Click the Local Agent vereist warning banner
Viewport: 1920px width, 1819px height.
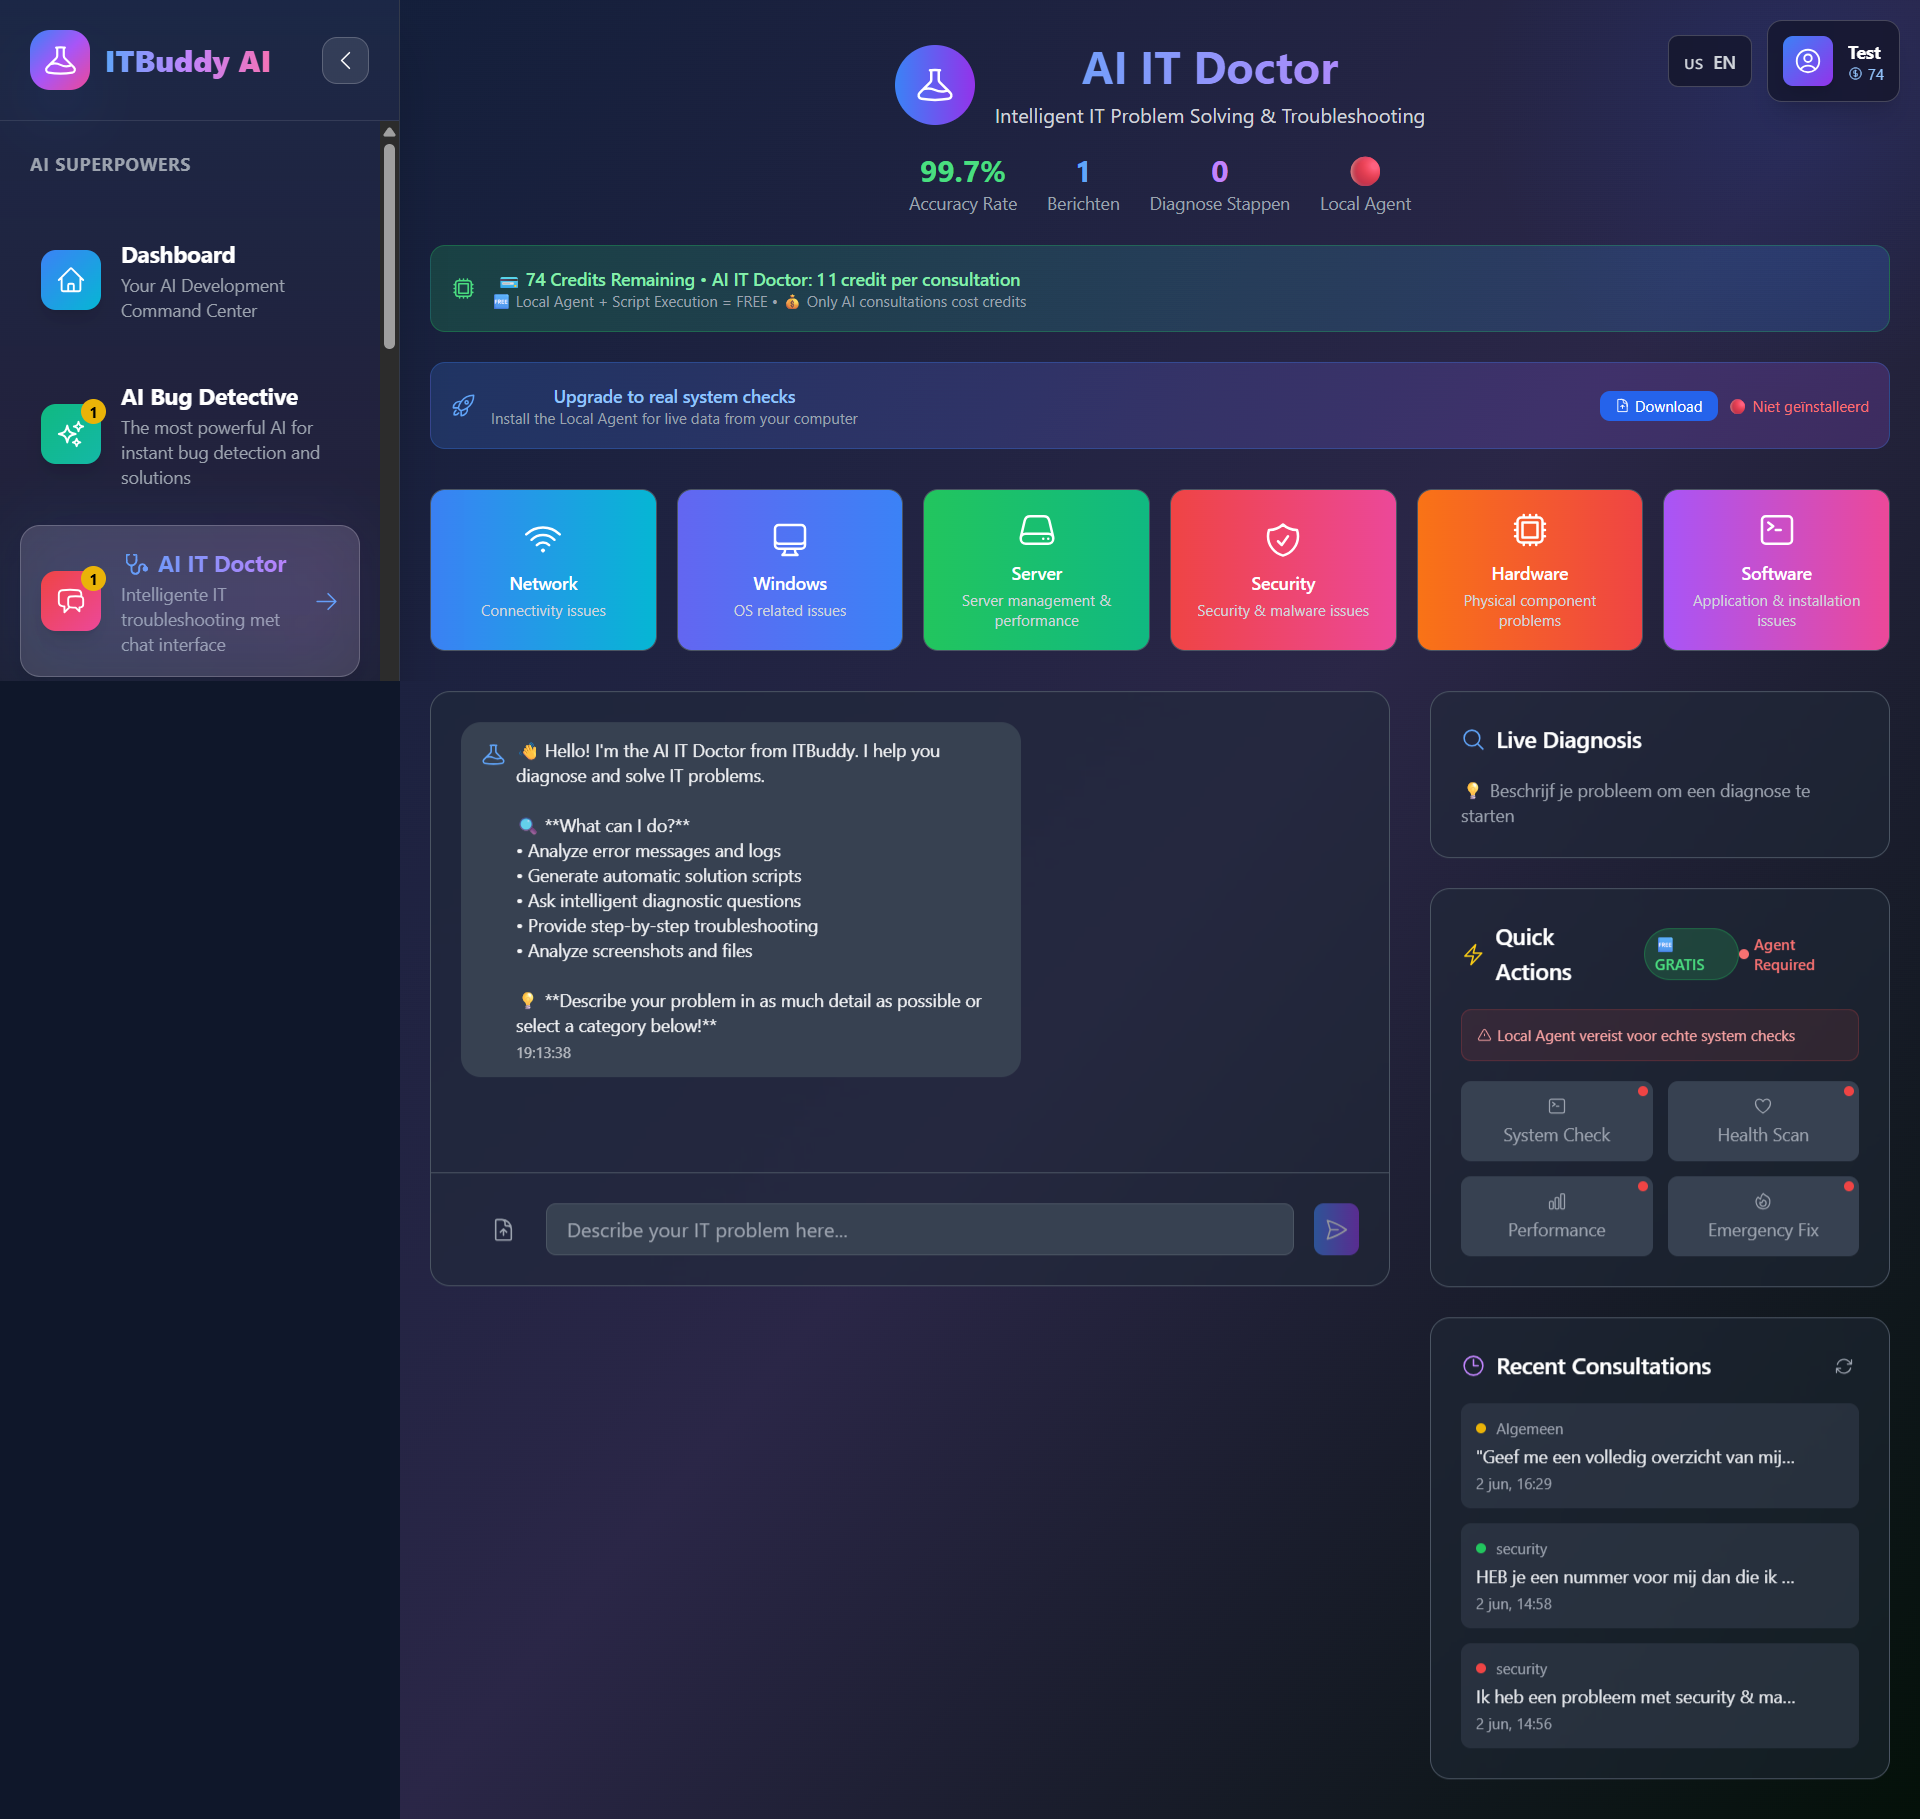click(1659, 1035)
